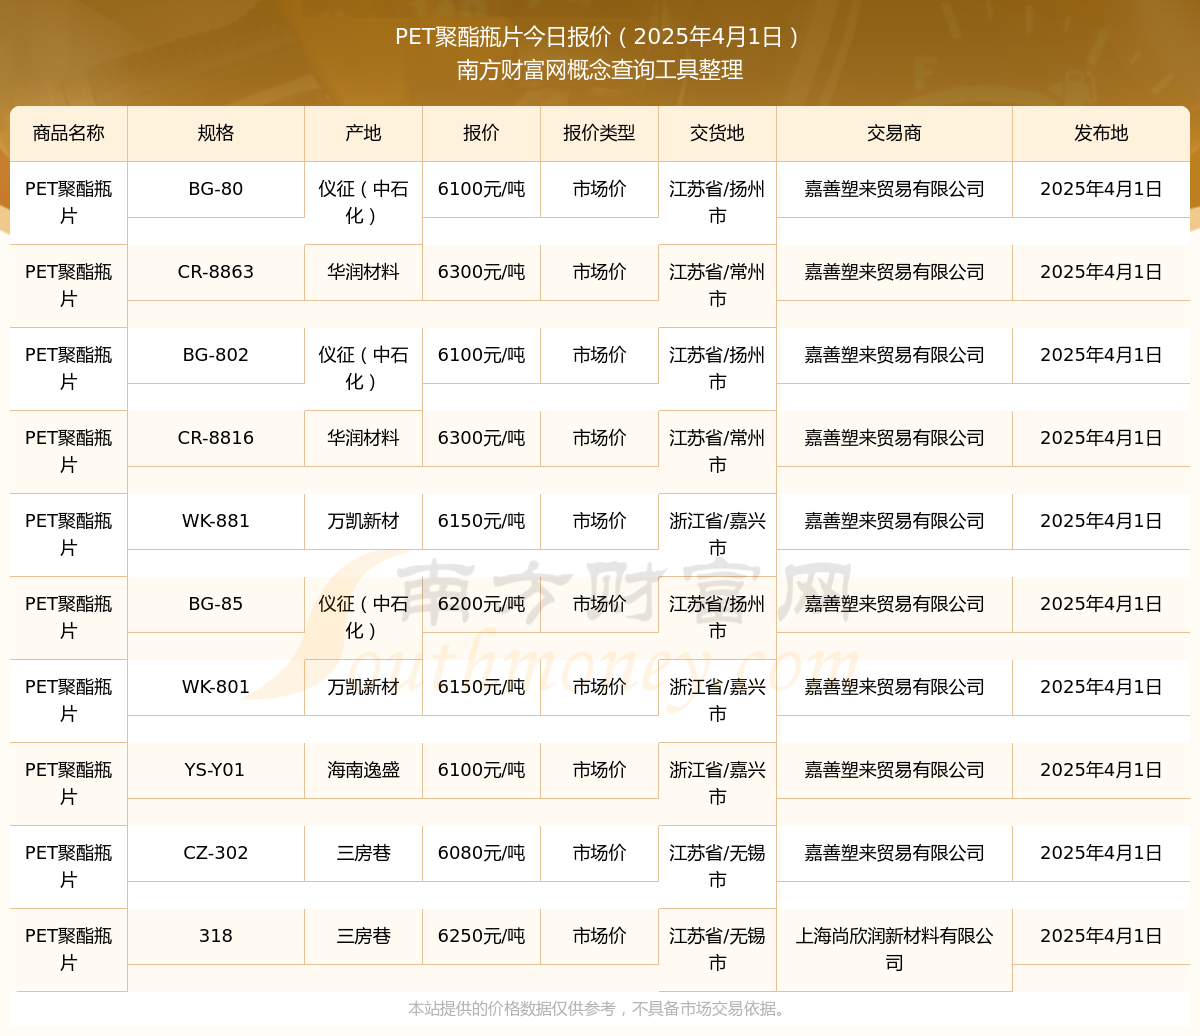Click 市场价 type in 318 row

pos(599,936)
